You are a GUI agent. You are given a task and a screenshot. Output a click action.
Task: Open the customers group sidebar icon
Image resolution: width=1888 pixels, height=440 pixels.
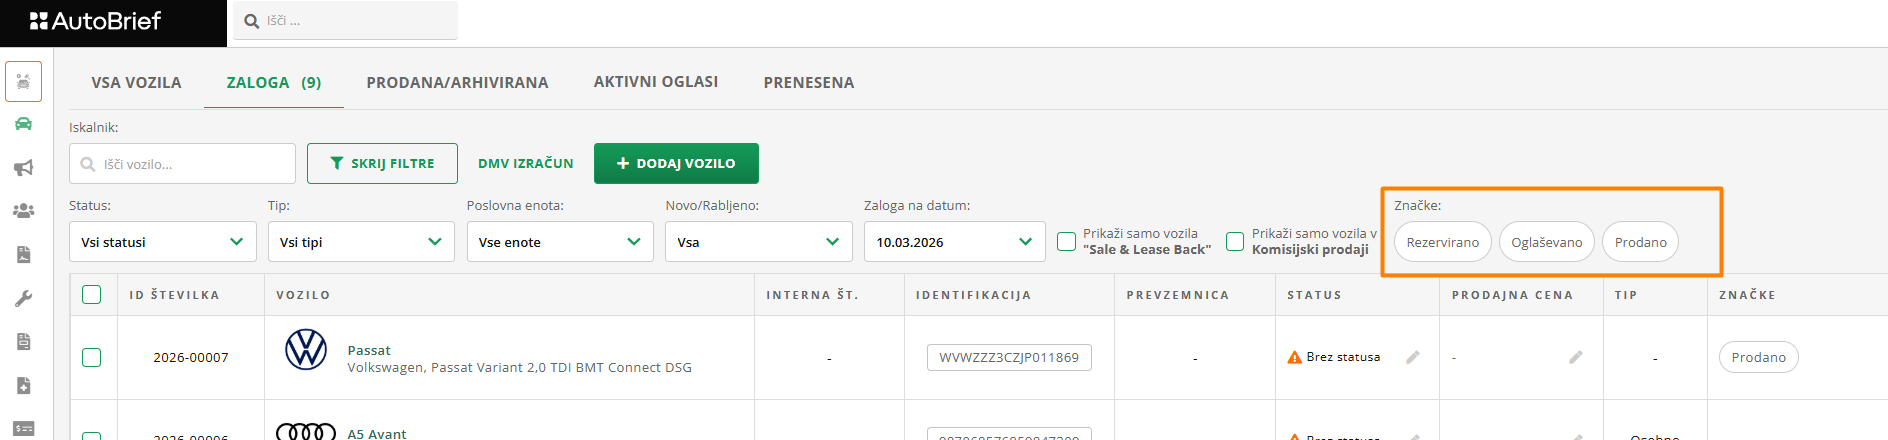click(23, 211)
